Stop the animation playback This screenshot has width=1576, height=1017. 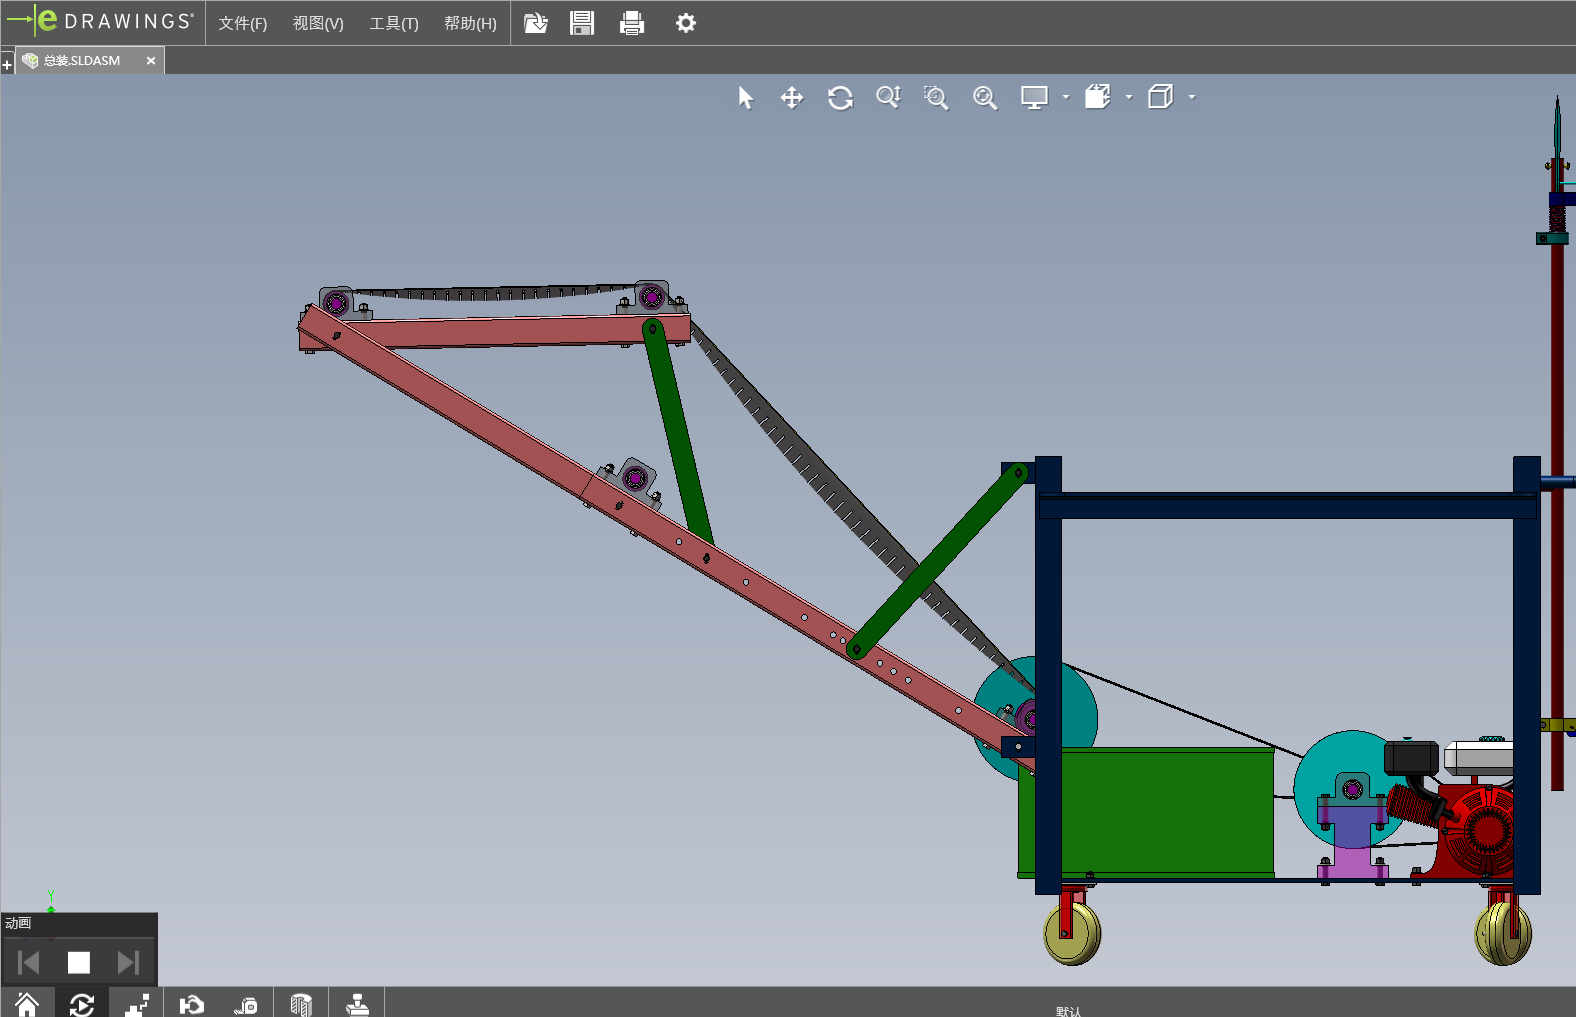click(78, 962)
